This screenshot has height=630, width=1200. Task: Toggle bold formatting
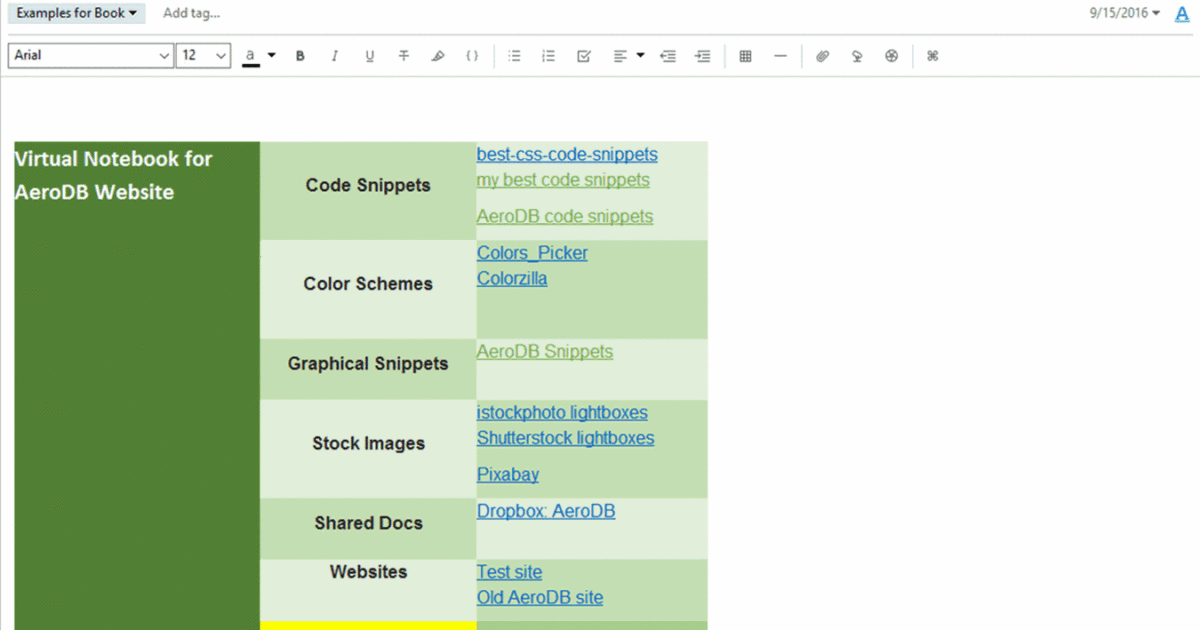300,55
